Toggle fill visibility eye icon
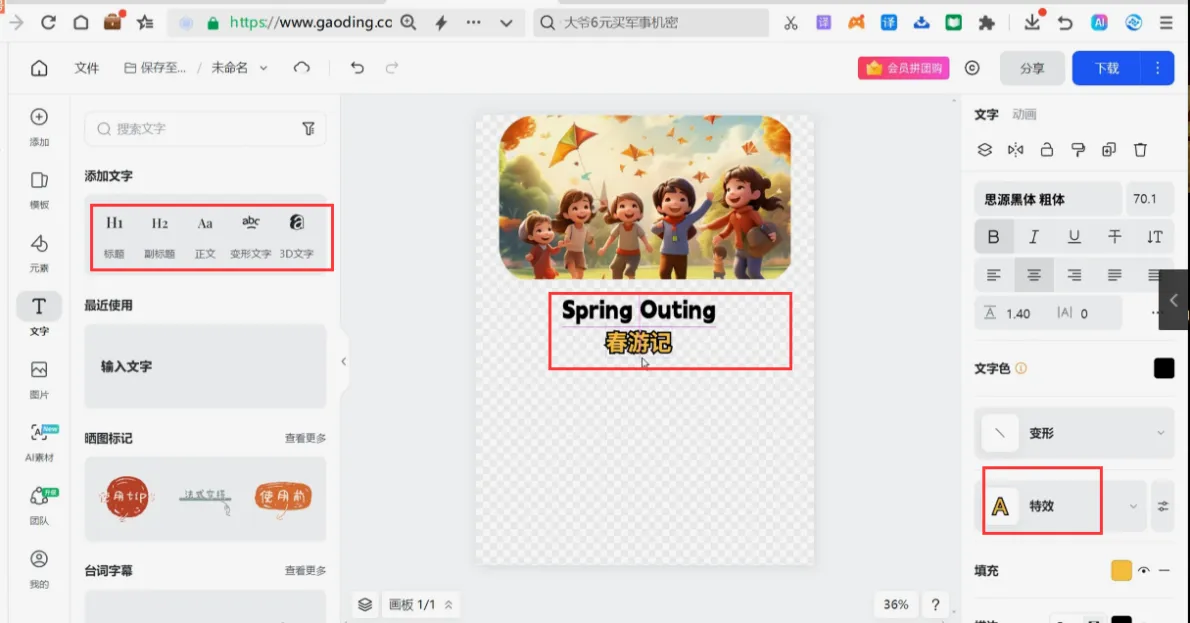Image resolution: width=1190 pixels, height=623 pixels. point(1143,570)
